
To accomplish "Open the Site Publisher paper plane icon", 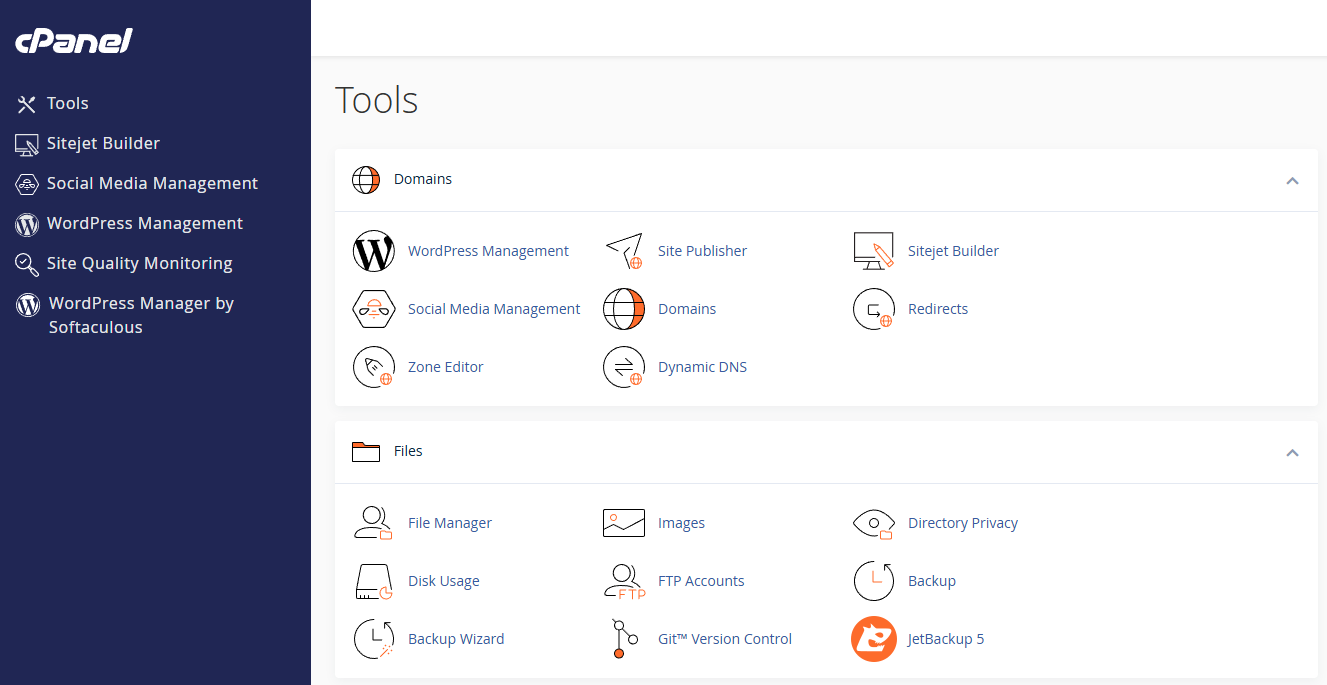I will coord(623,251).
